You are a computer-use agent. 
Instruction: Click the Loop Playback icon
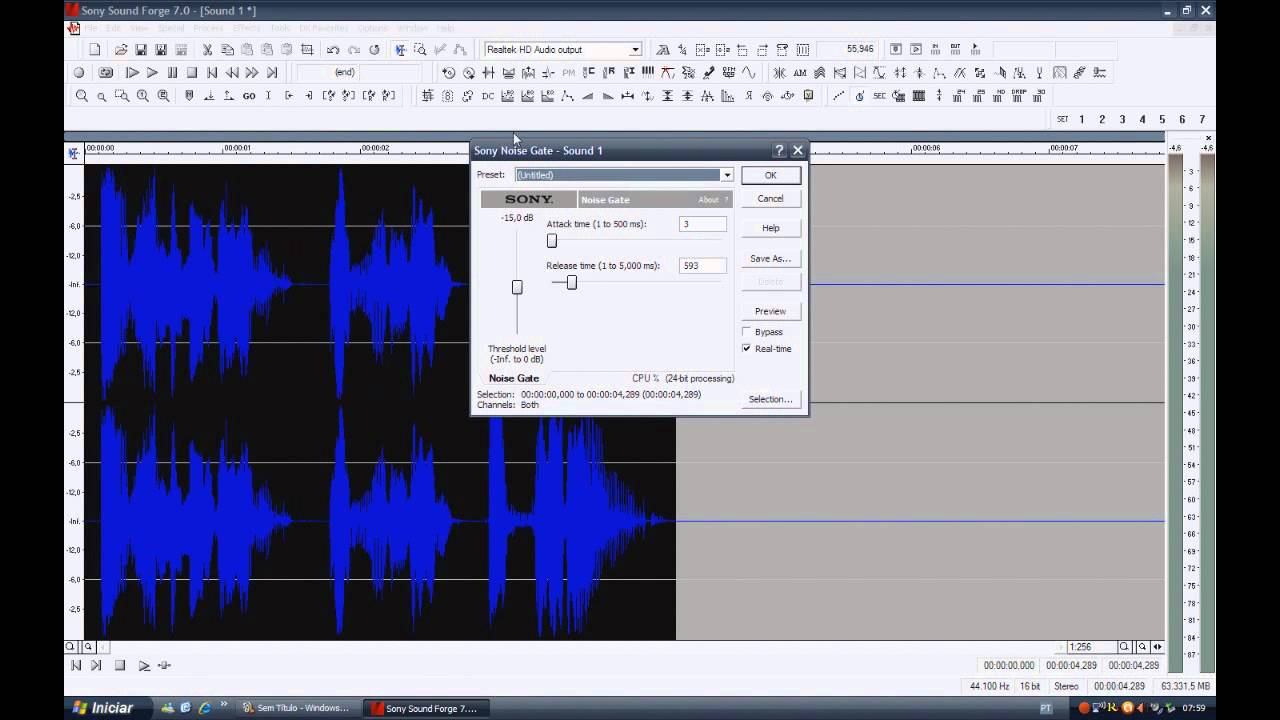(x=106, y=72)
